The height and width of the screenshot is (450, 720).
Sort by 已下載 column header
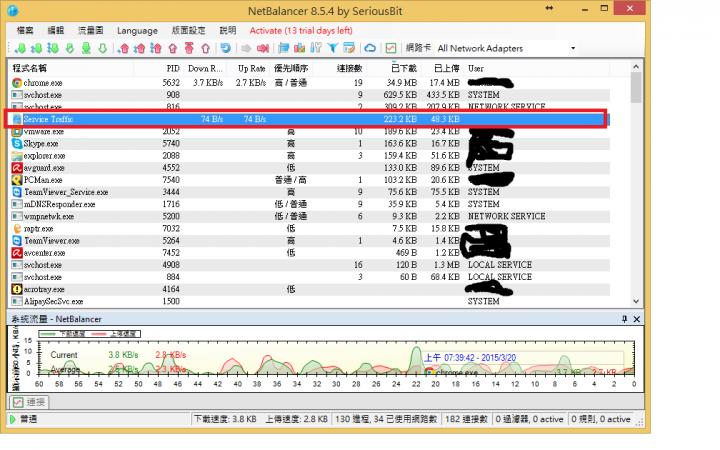click(394, 68)
